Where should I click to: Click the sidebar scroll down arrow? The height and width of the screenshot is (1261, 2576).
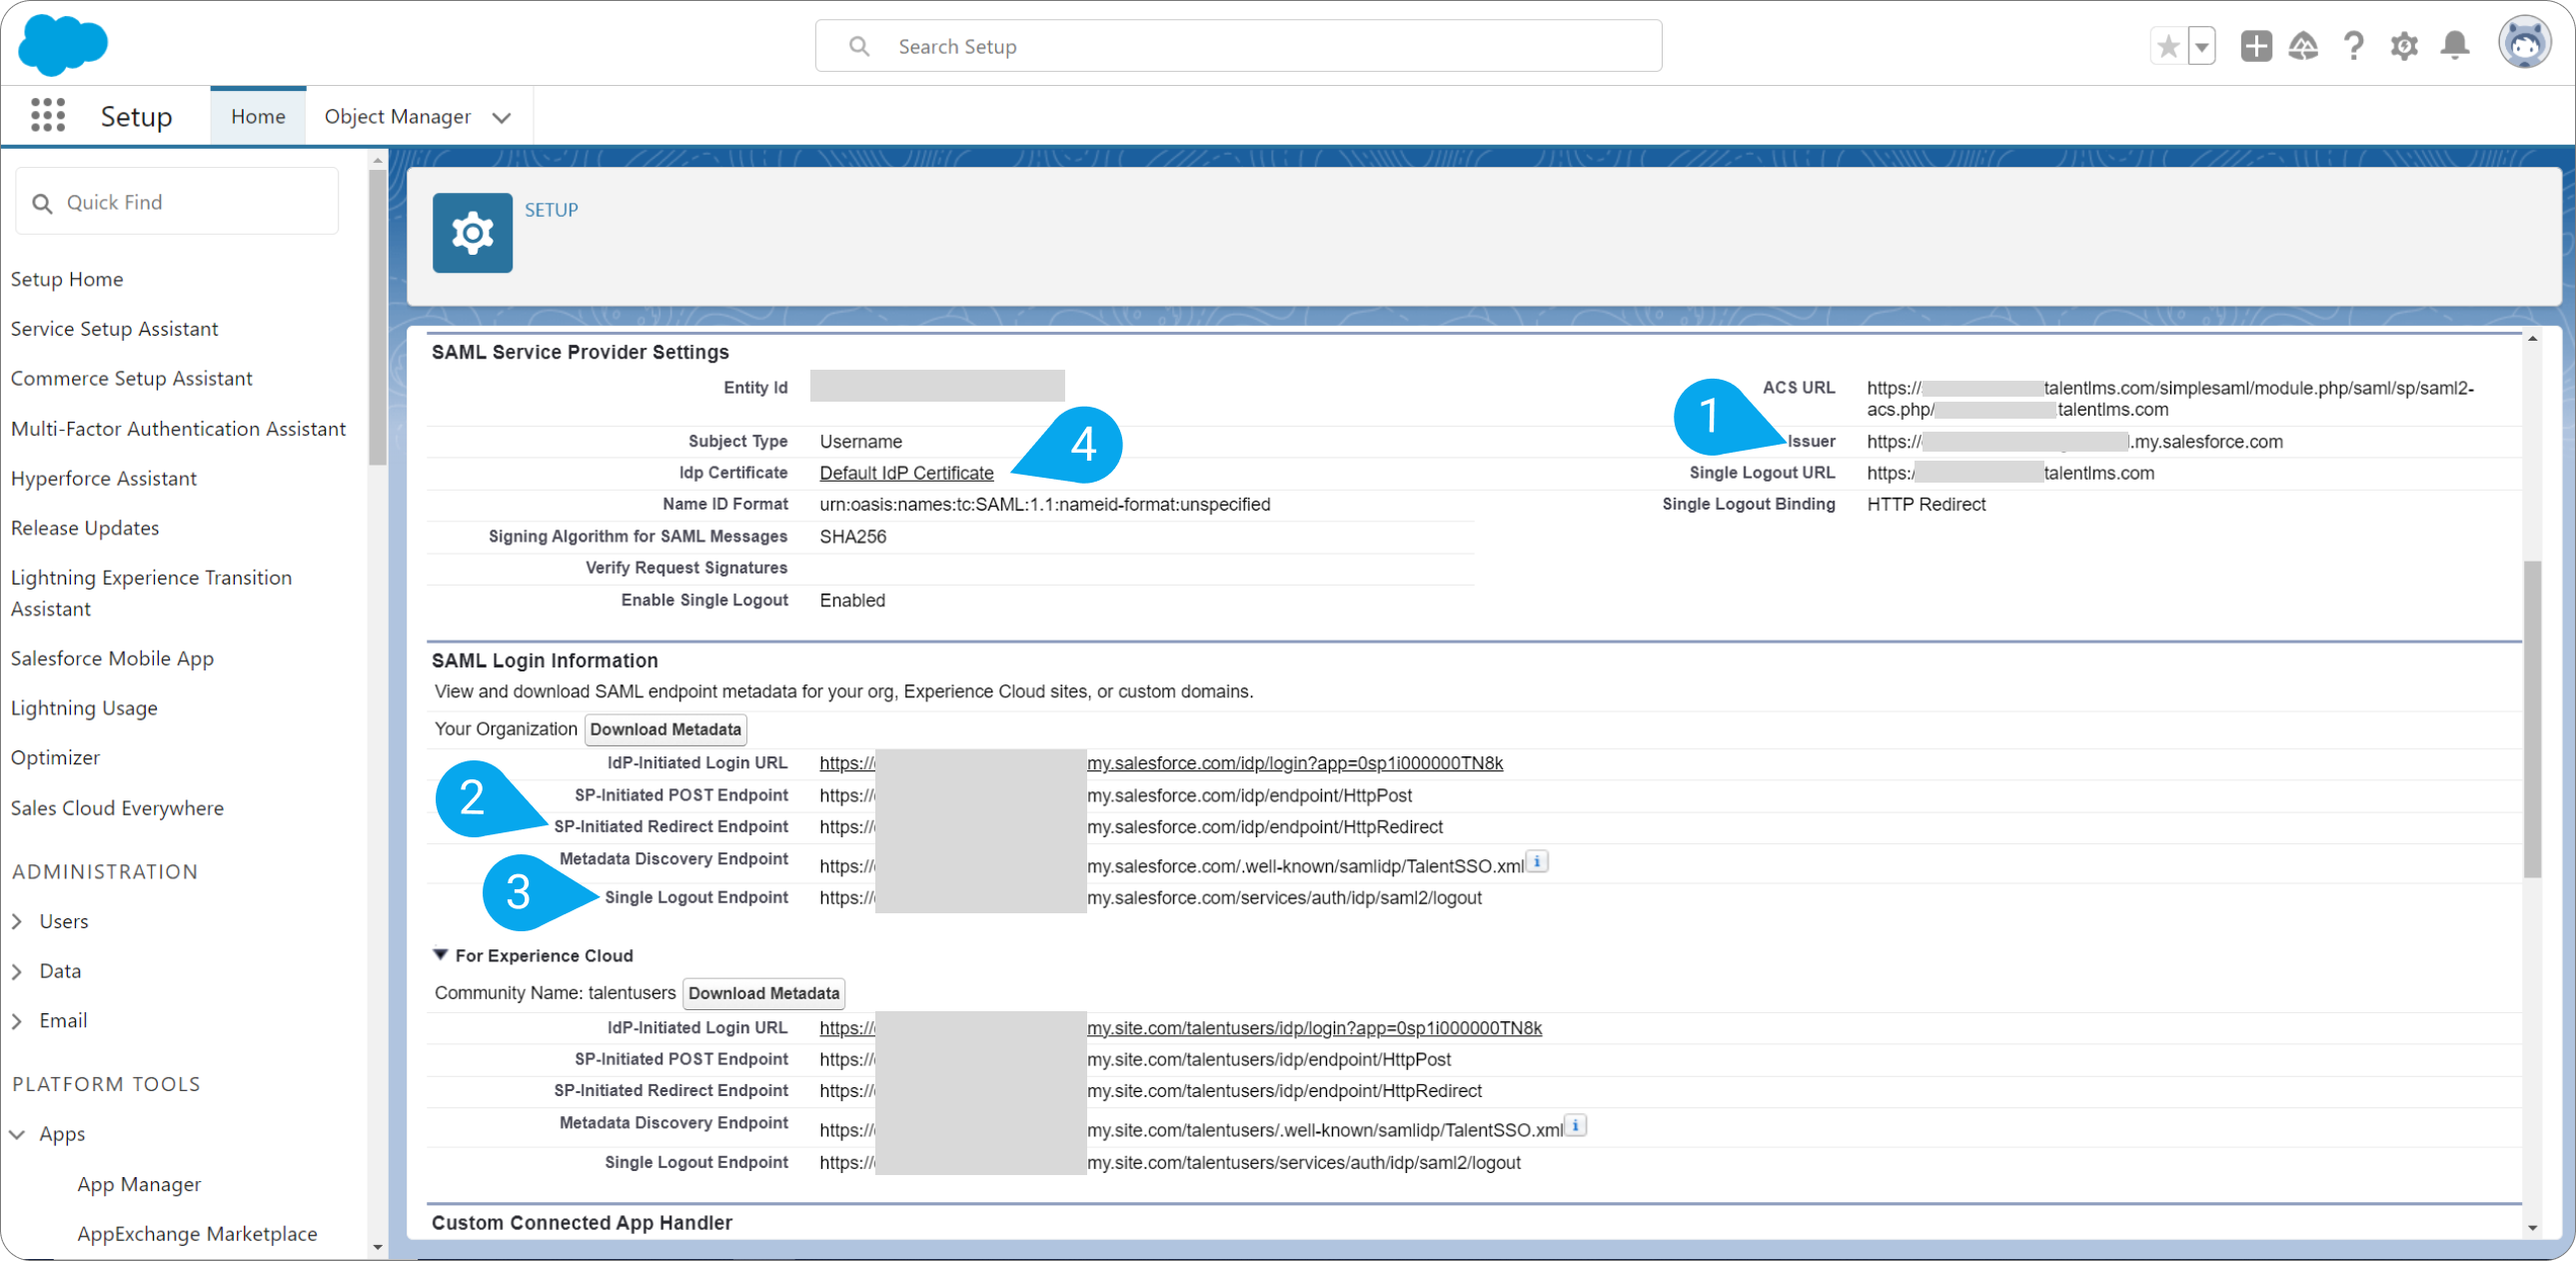(377, 1247)
